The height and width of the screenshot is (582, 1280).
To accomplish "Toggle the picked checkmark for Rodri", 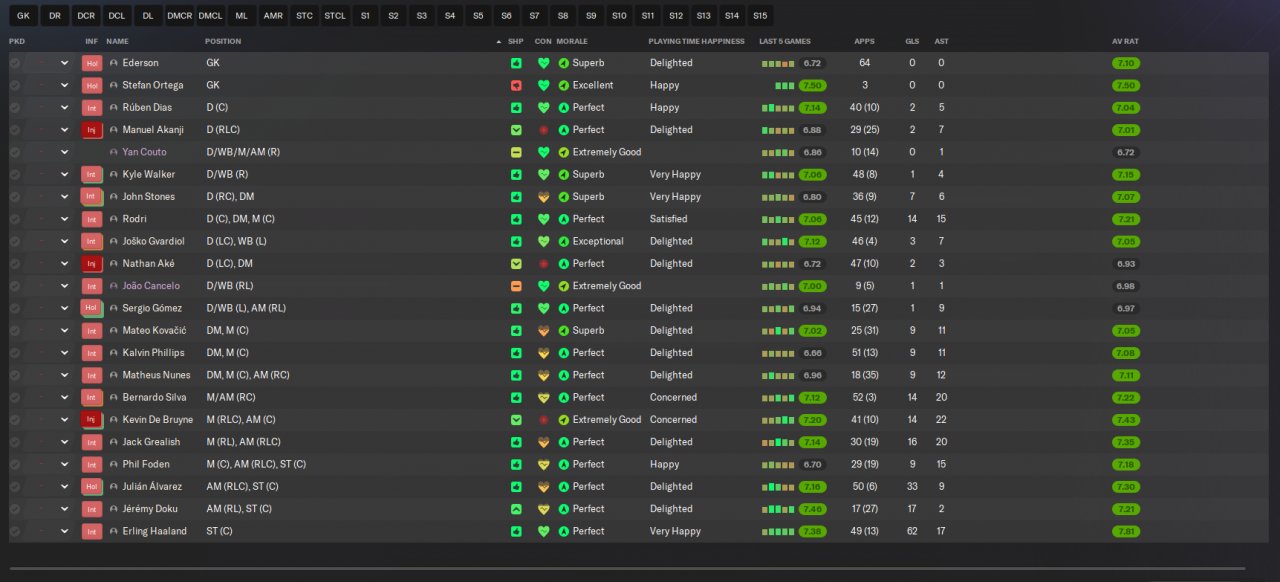I will point(15,219).
